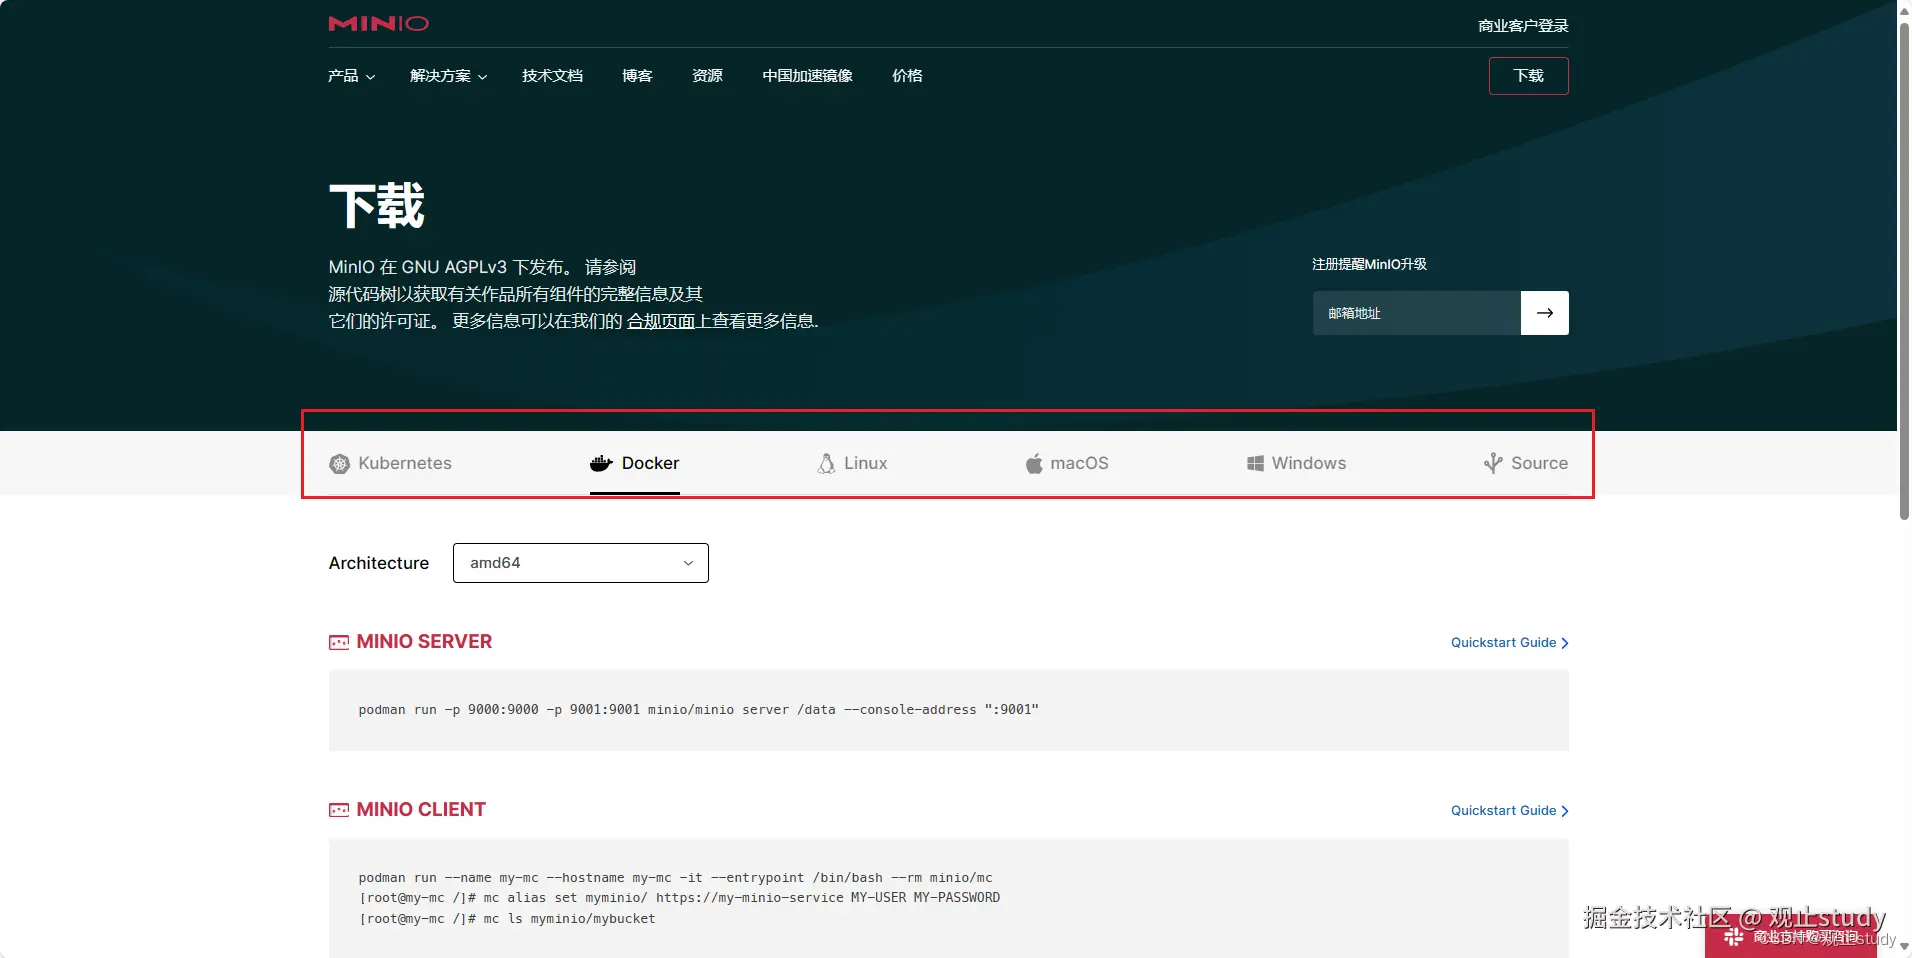Click the mc alias set command line
The width and height of the screenshot is (1912, 958).
pyautogui.click(x=679, y=898)
